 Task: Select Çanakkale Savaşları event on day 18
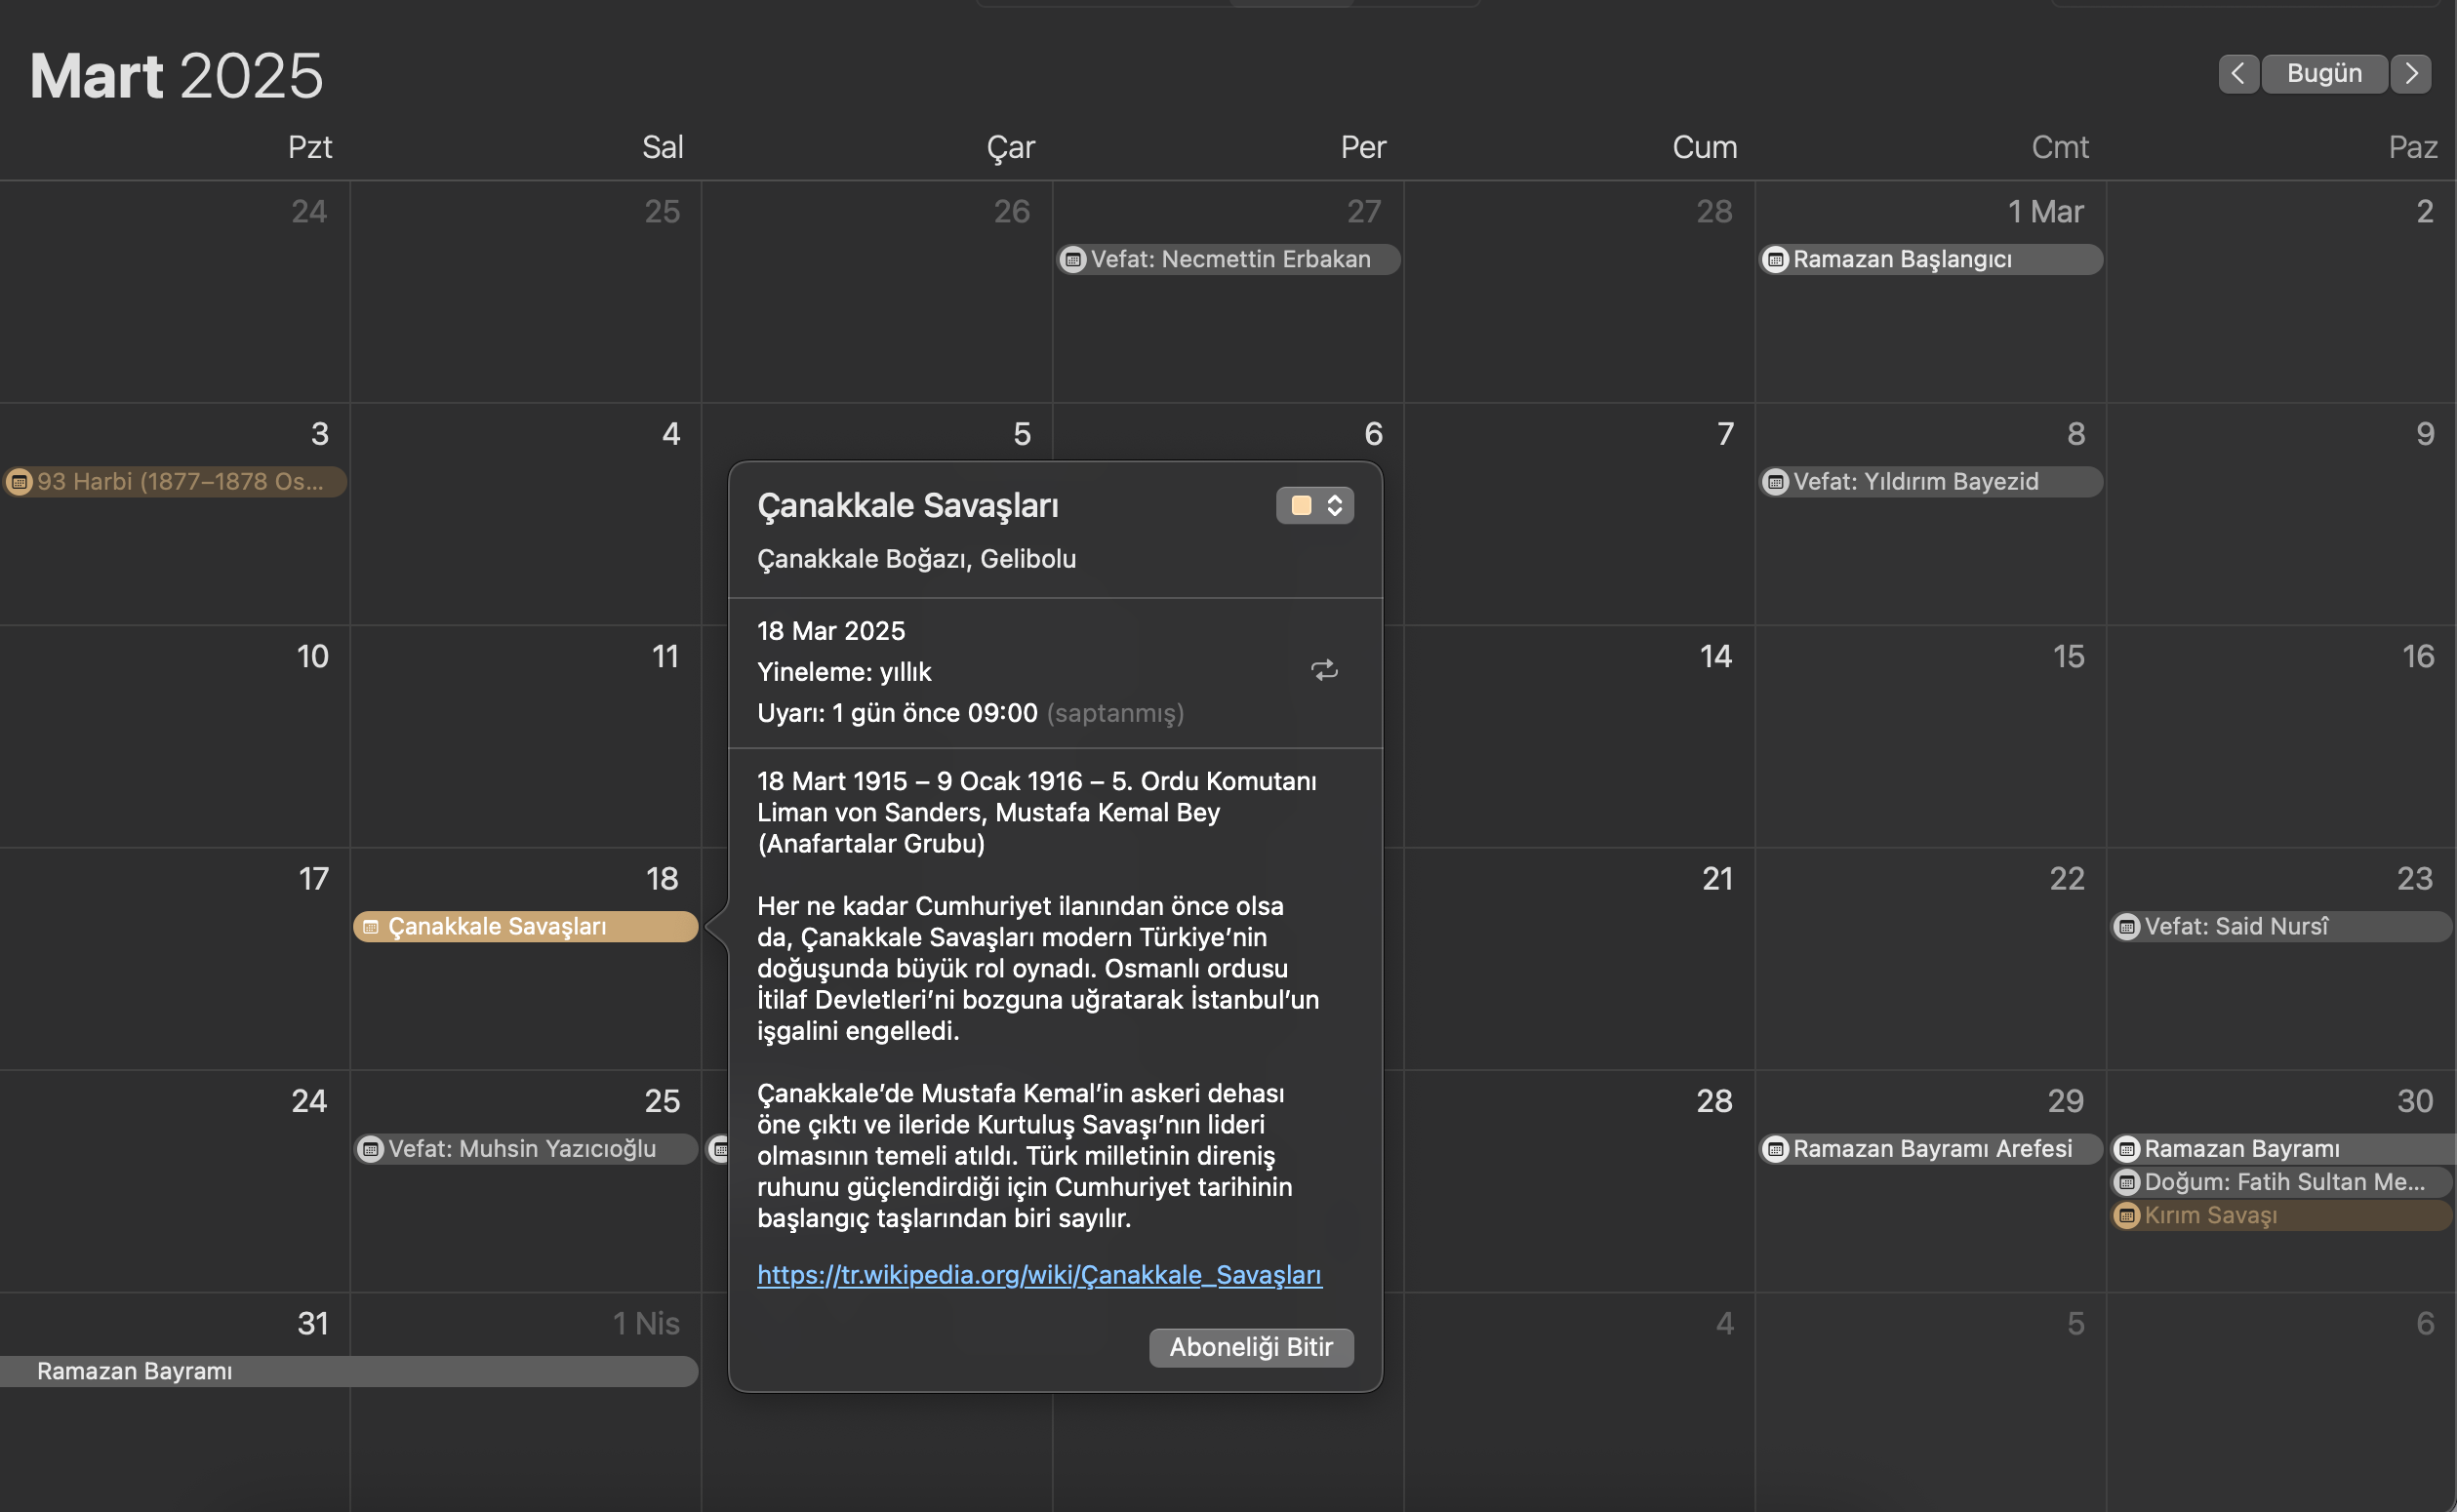pyautogui.click(x=525, y=927)
